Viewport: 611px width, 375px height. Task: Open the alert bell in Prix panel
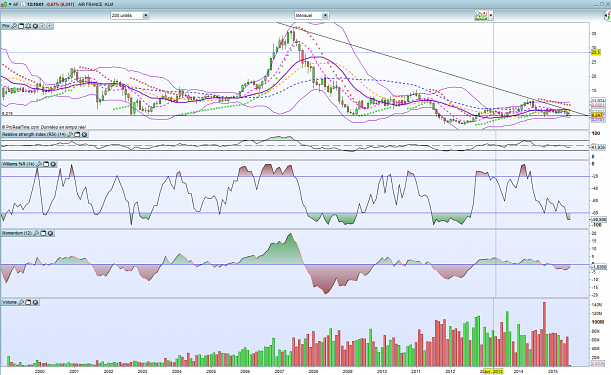tap(28, 26)
